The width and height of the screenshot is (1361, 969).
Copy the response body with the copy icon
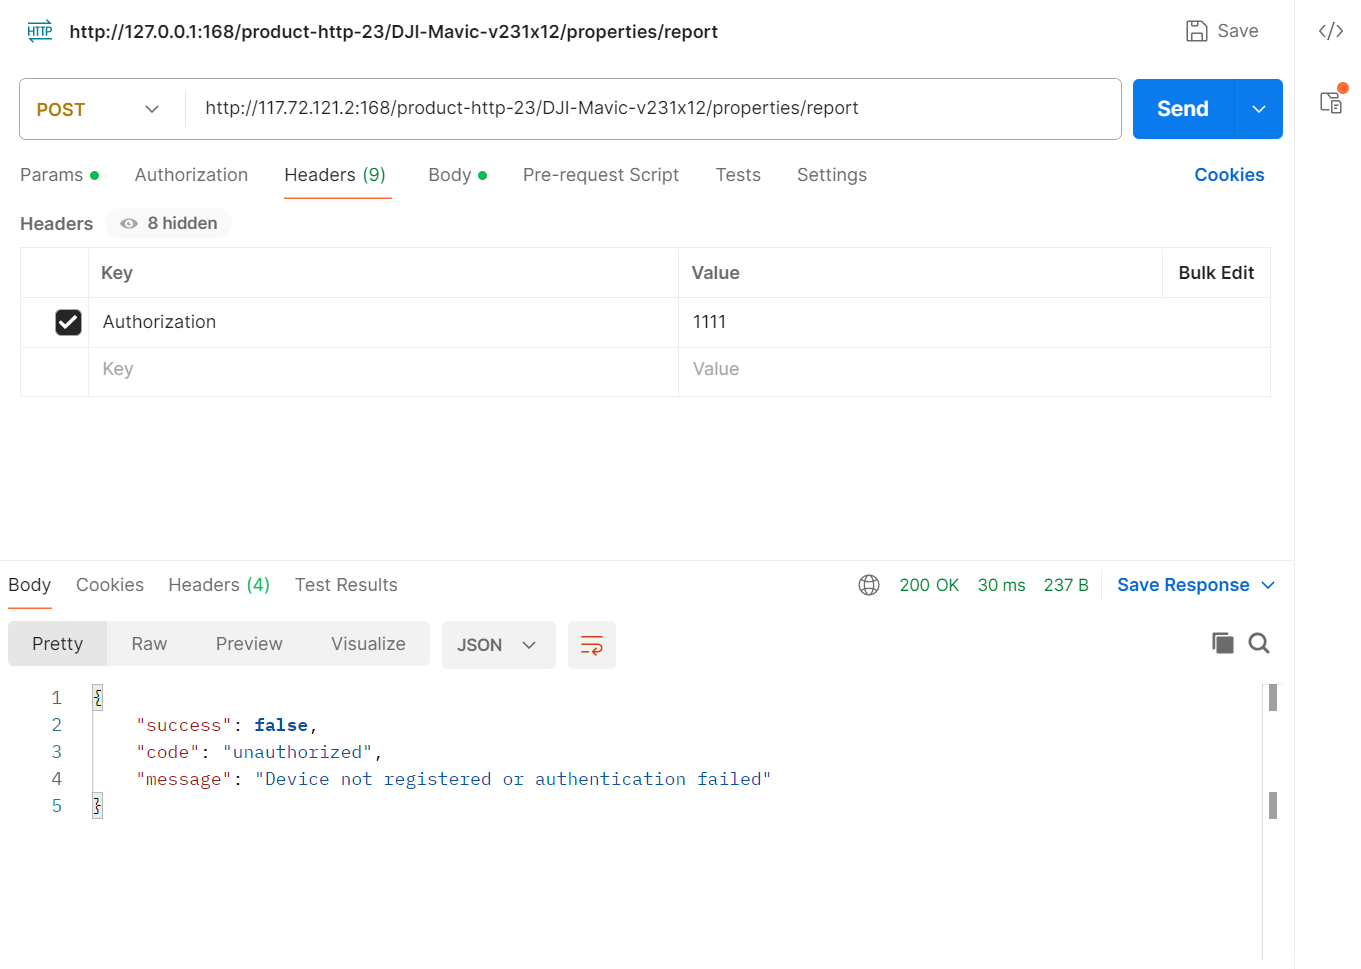(x=1222, y=643)
